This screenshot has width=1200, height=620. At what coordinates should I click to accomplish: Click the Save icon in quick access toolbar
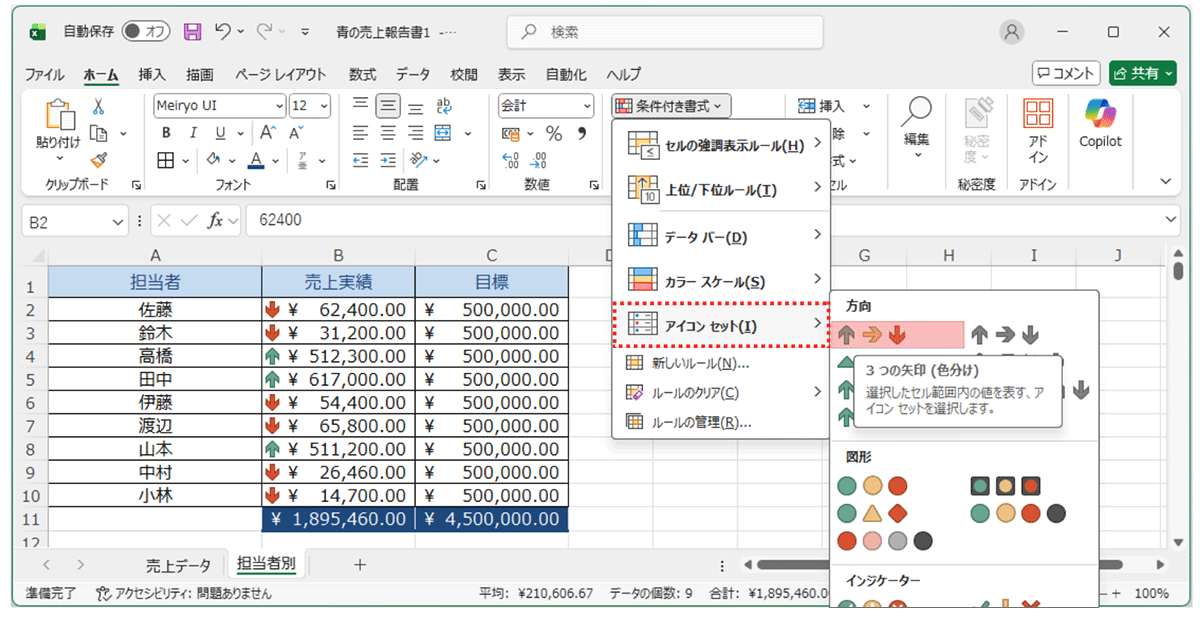coord(192,32)
